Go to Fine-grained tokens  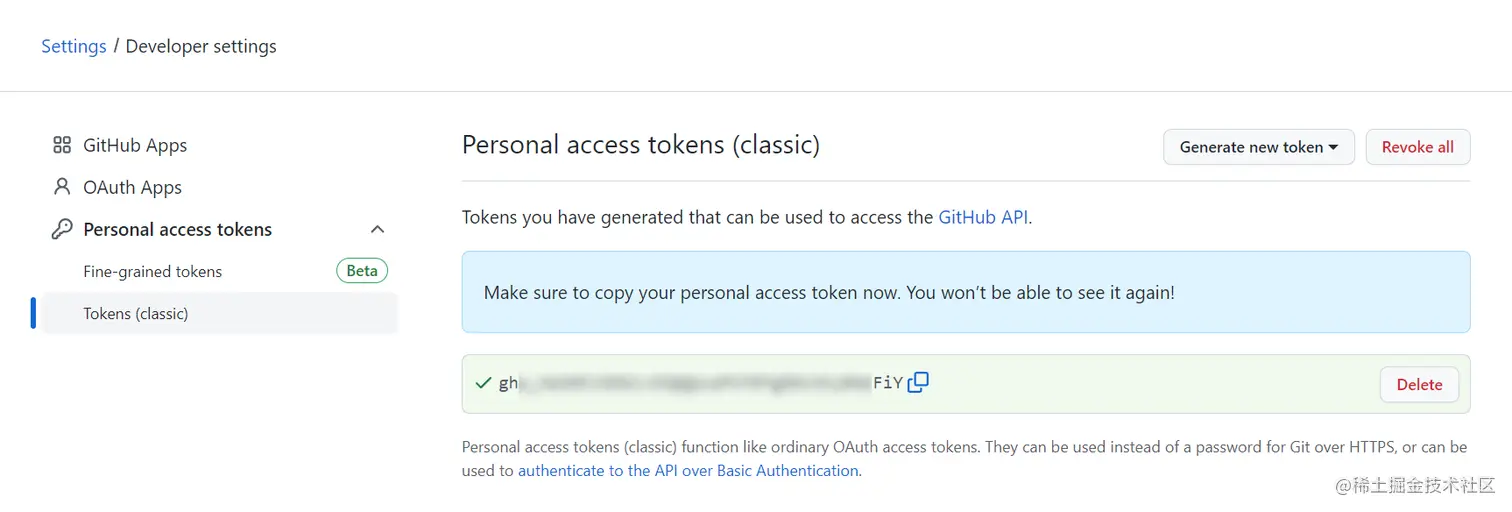(x=152, y=271)
